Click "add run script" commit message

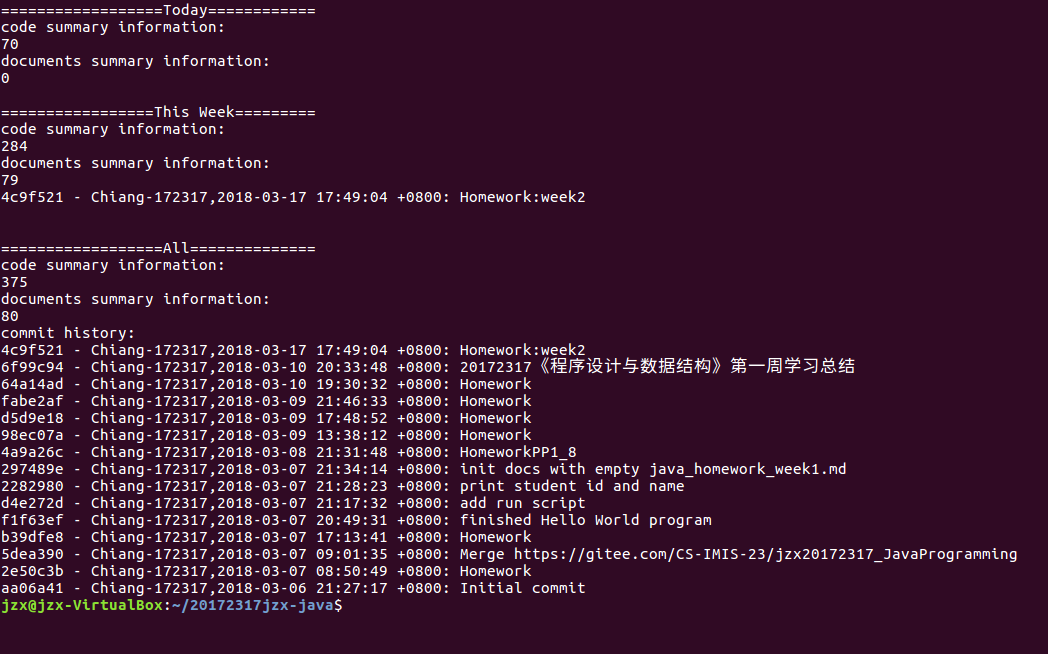click(522, 503)
